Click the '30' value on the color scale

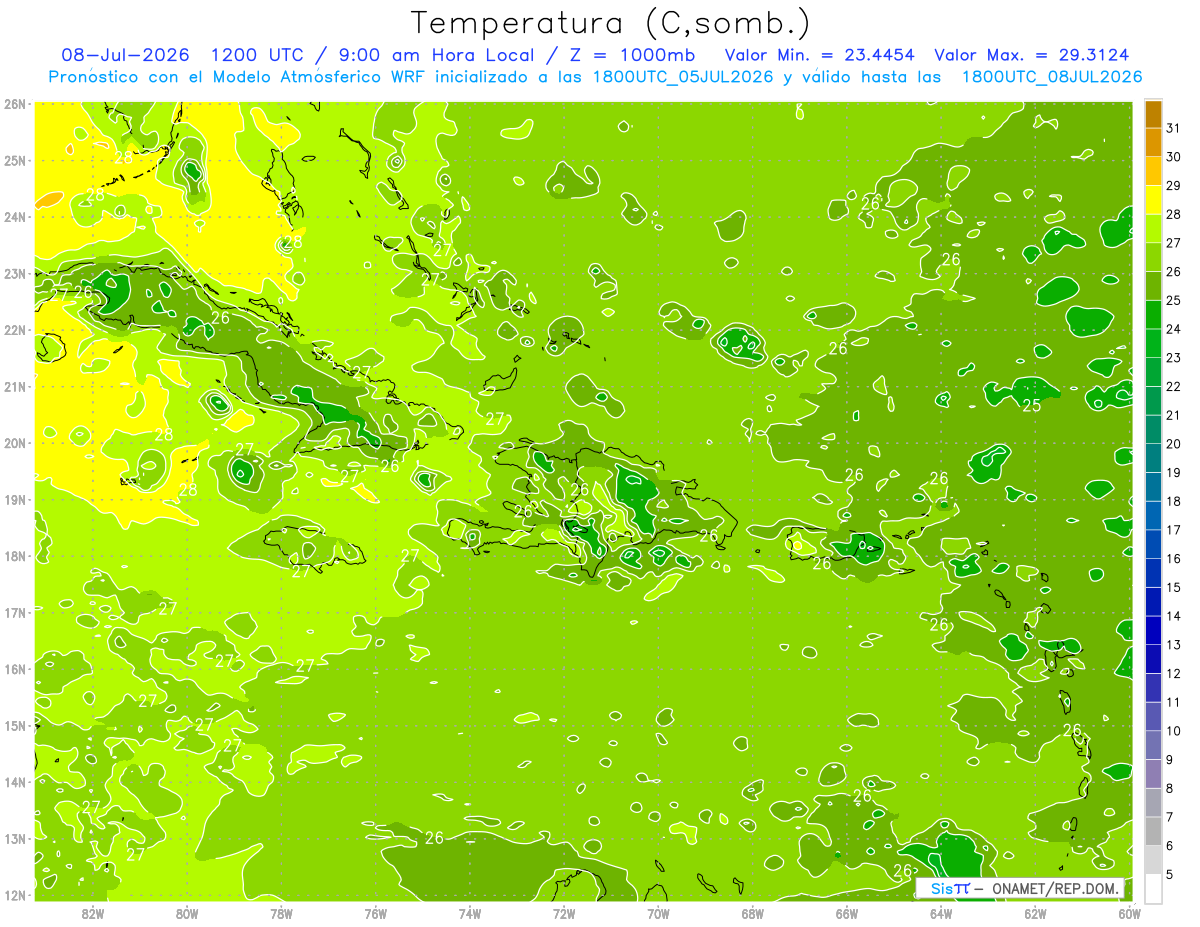pos(1174,157)
